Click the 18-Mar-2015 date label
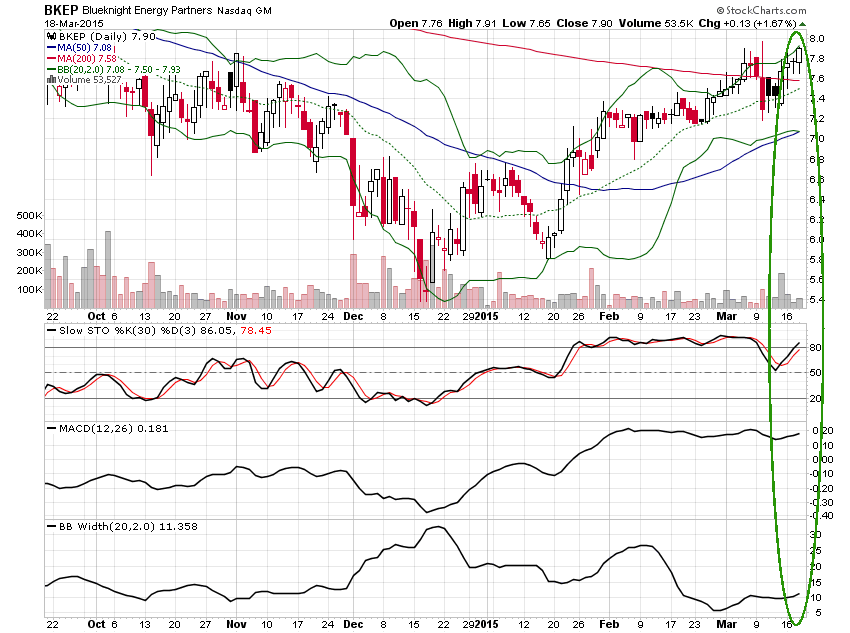This screenshot has width=850, height=633. pyautogui.click(x=74, y=23)
